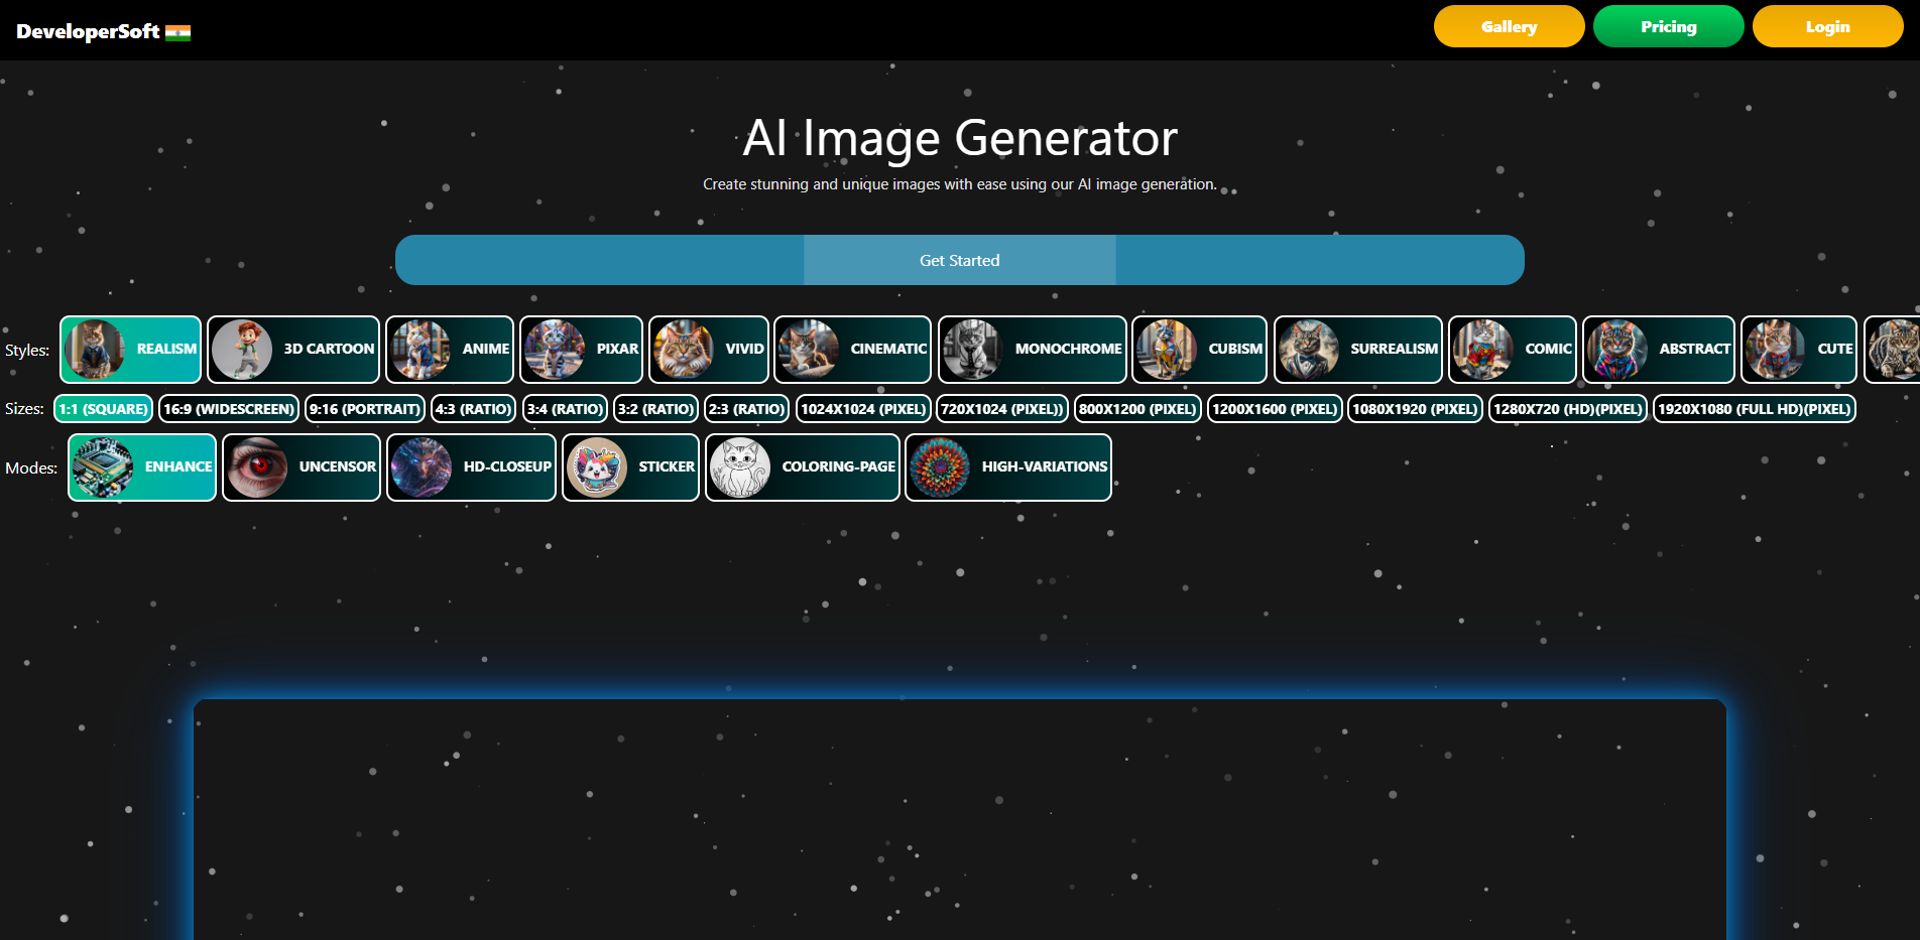Click the Login button
This screenshot has width=1920, height=940.
tap(1827, 27)
